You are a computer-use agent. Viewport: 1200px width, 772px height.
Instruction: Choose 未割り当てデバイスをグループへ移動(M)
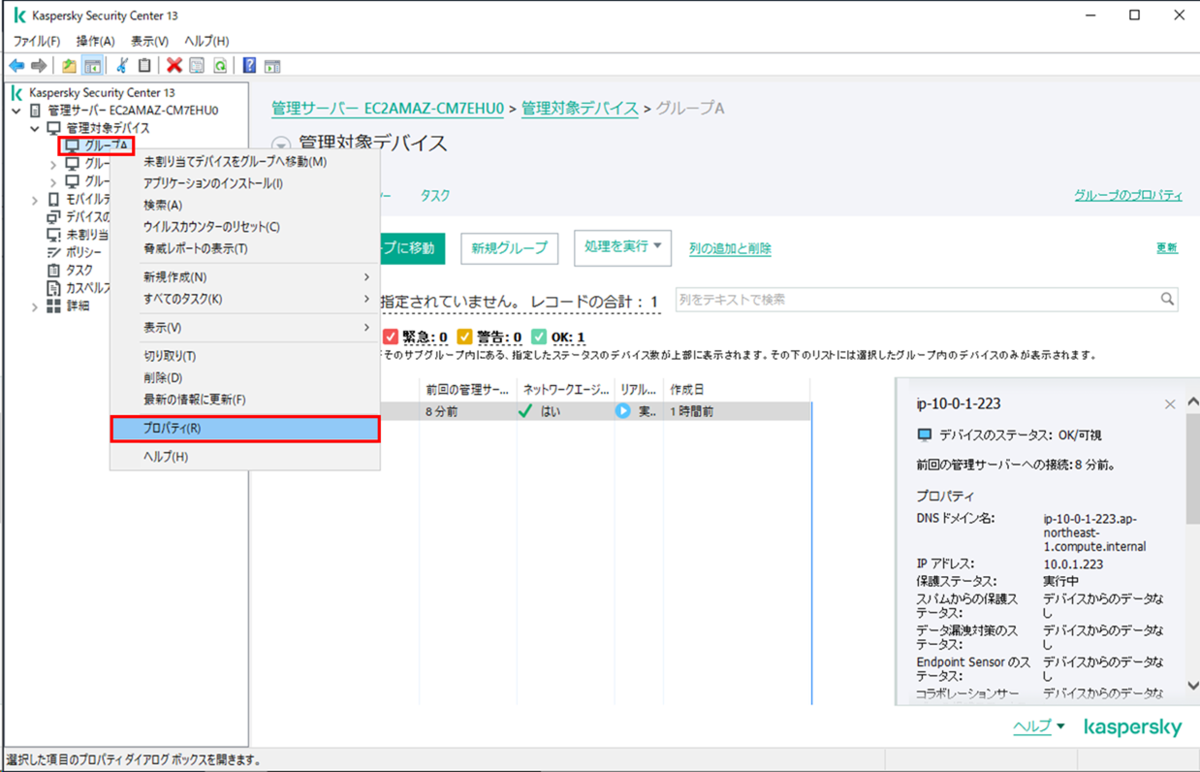(x=245, y=162)
